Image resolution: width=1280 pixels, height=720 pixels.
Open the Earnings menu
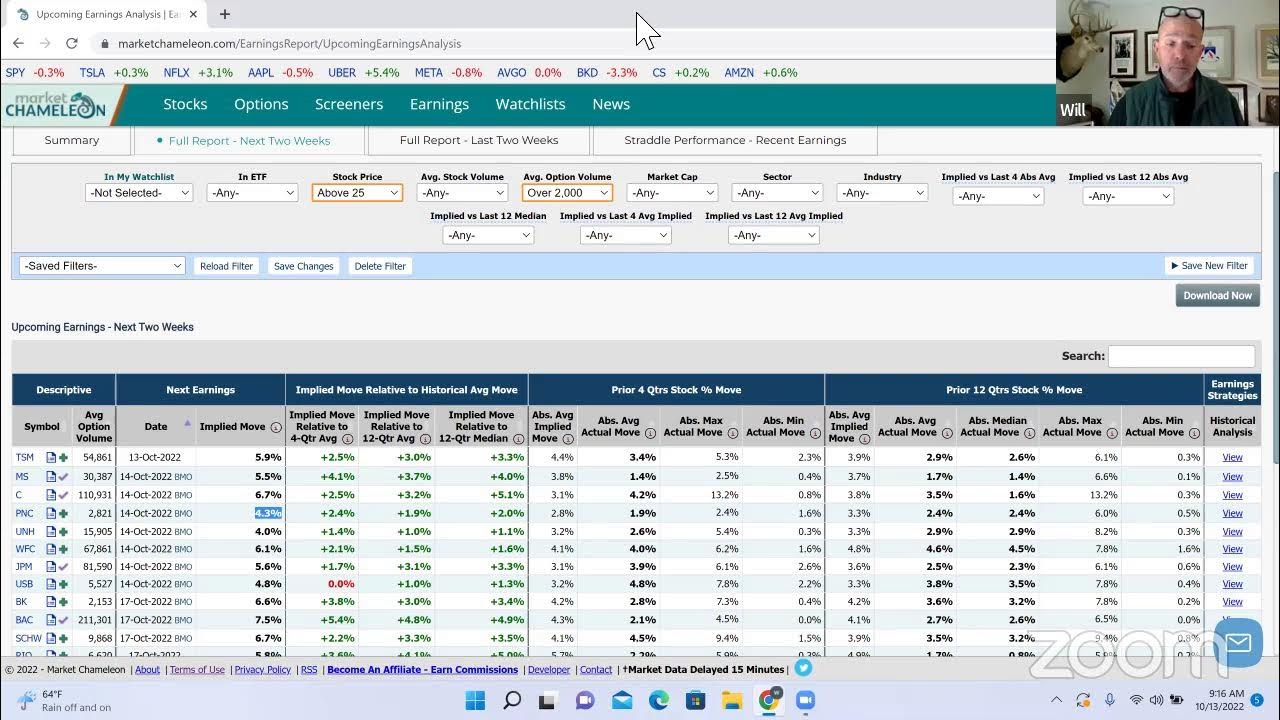(x=439, y=104)
